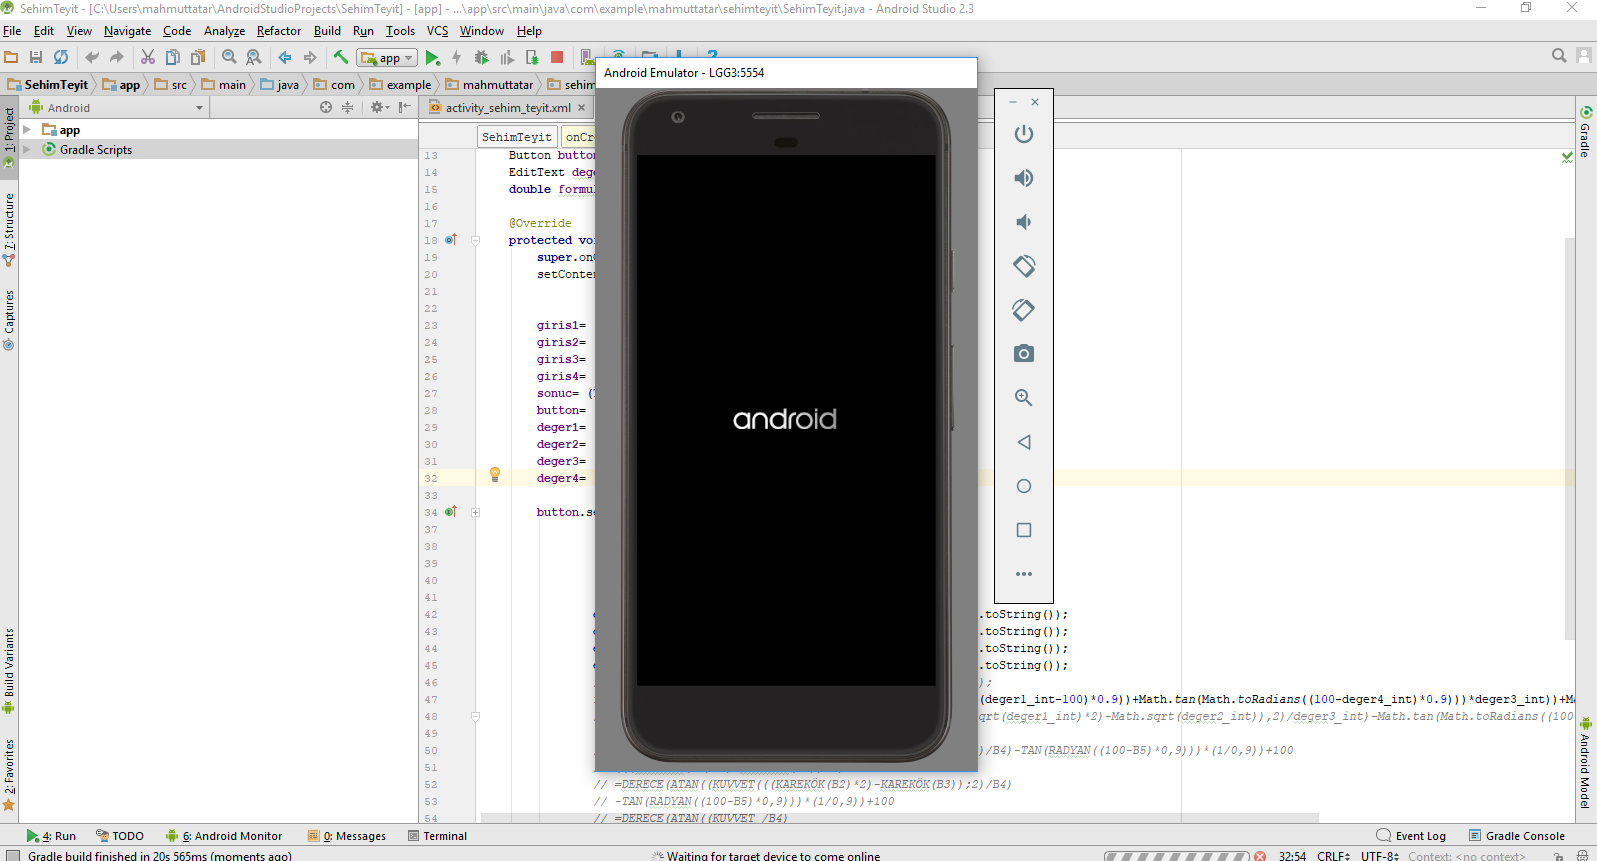Click the Debug app bug icon
This screenshot has height=861, width=1597.
click(x=481, y=58)
